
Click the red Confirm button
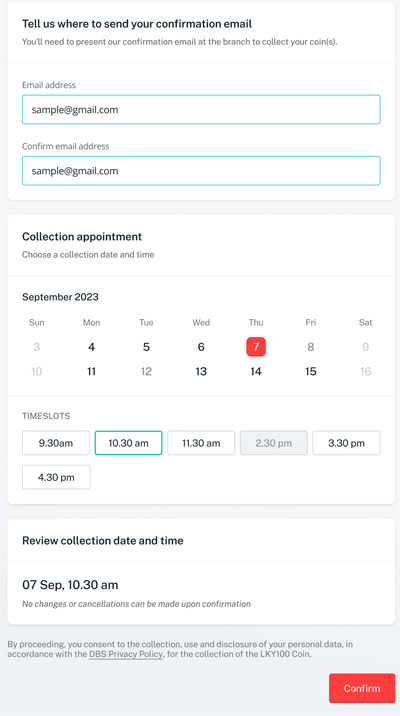pyautogui.click(x=362, y=688)
